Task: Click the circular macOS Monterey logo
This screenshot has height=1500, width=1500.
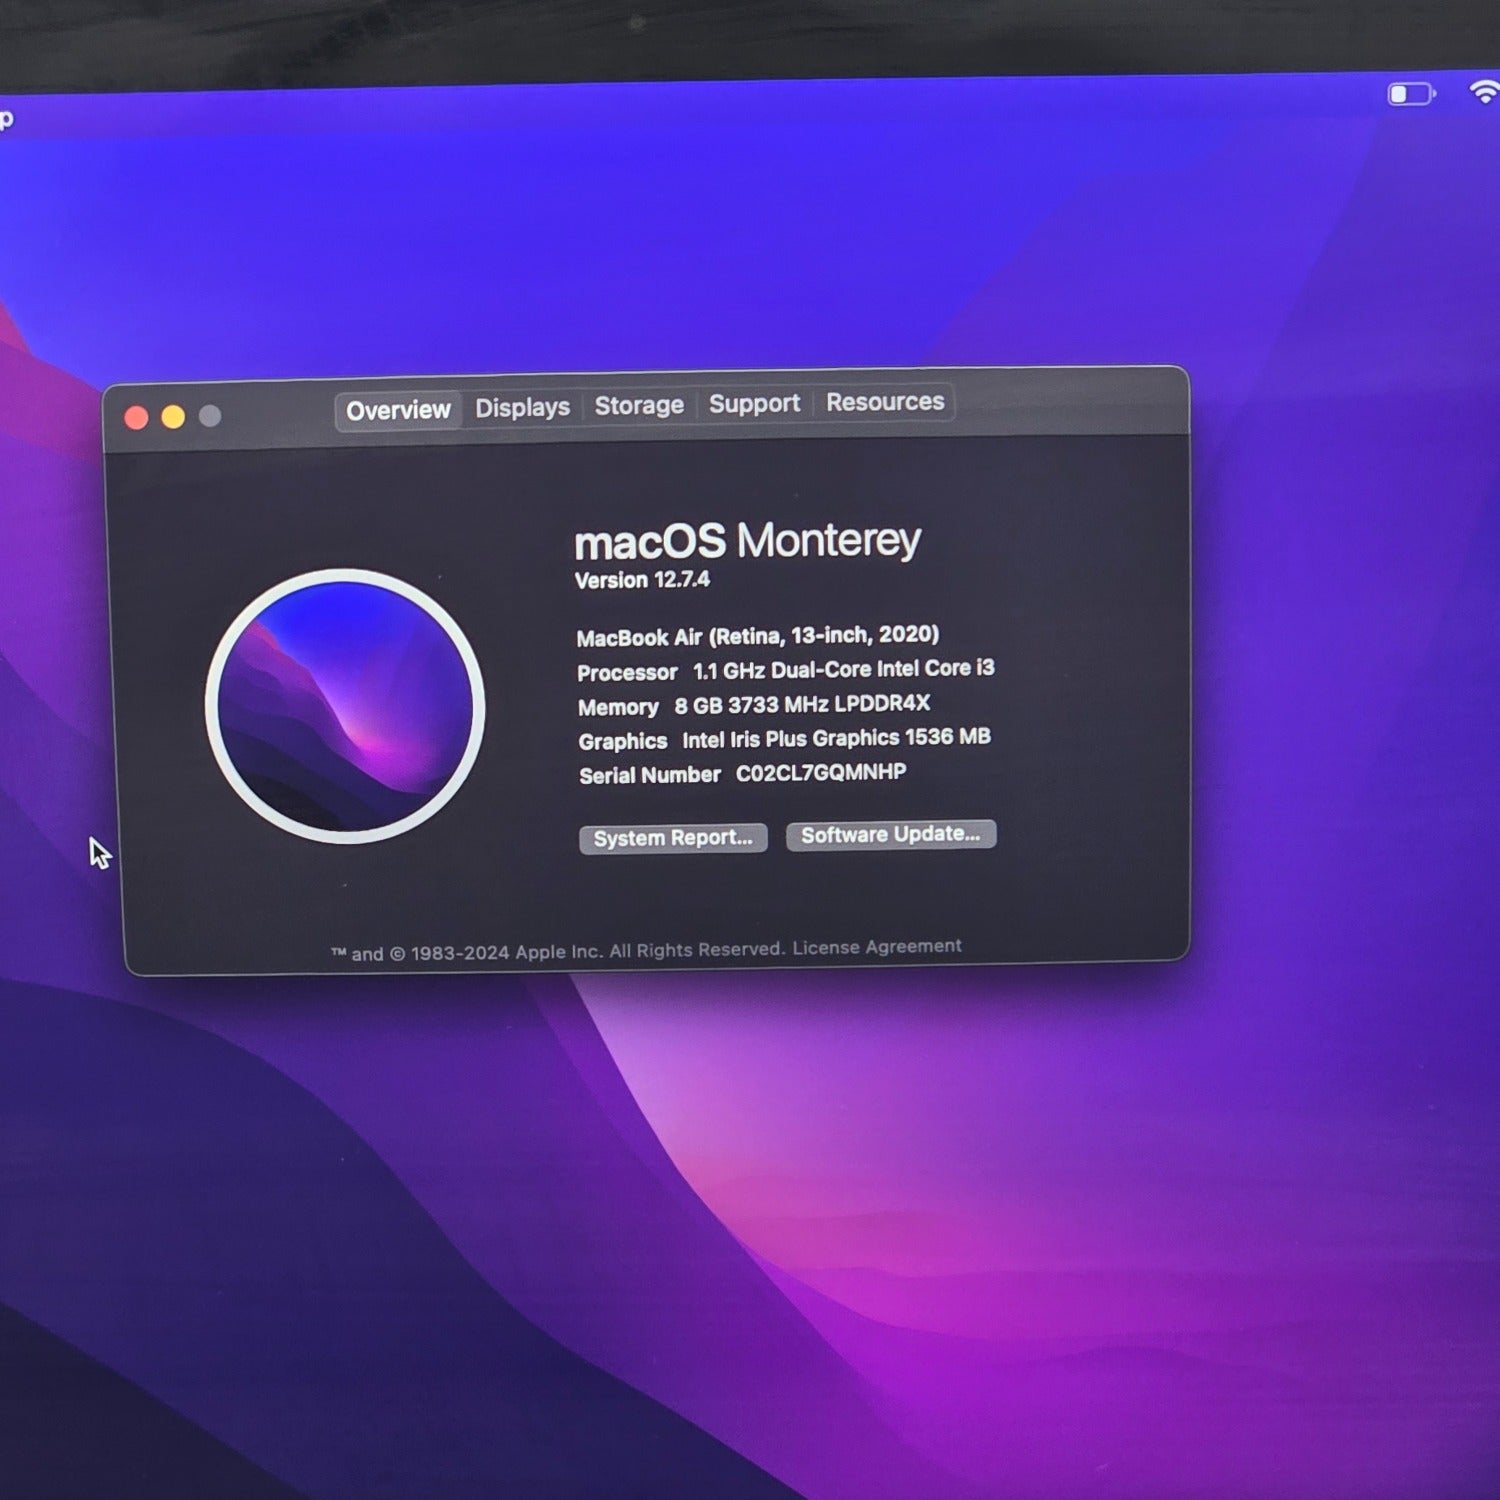Action: pyautogui.click(x=345, y=706)
